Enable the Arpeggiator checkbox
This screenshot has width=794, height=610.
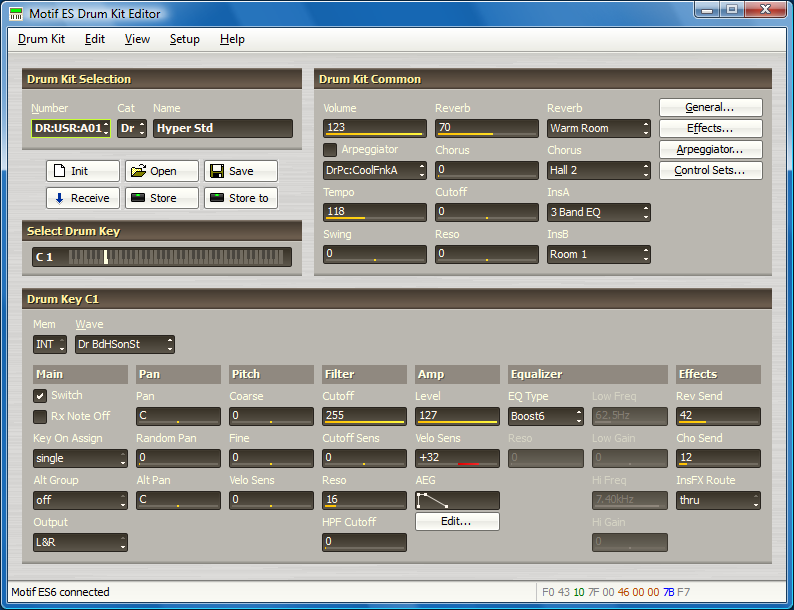[x=330, y=150]
